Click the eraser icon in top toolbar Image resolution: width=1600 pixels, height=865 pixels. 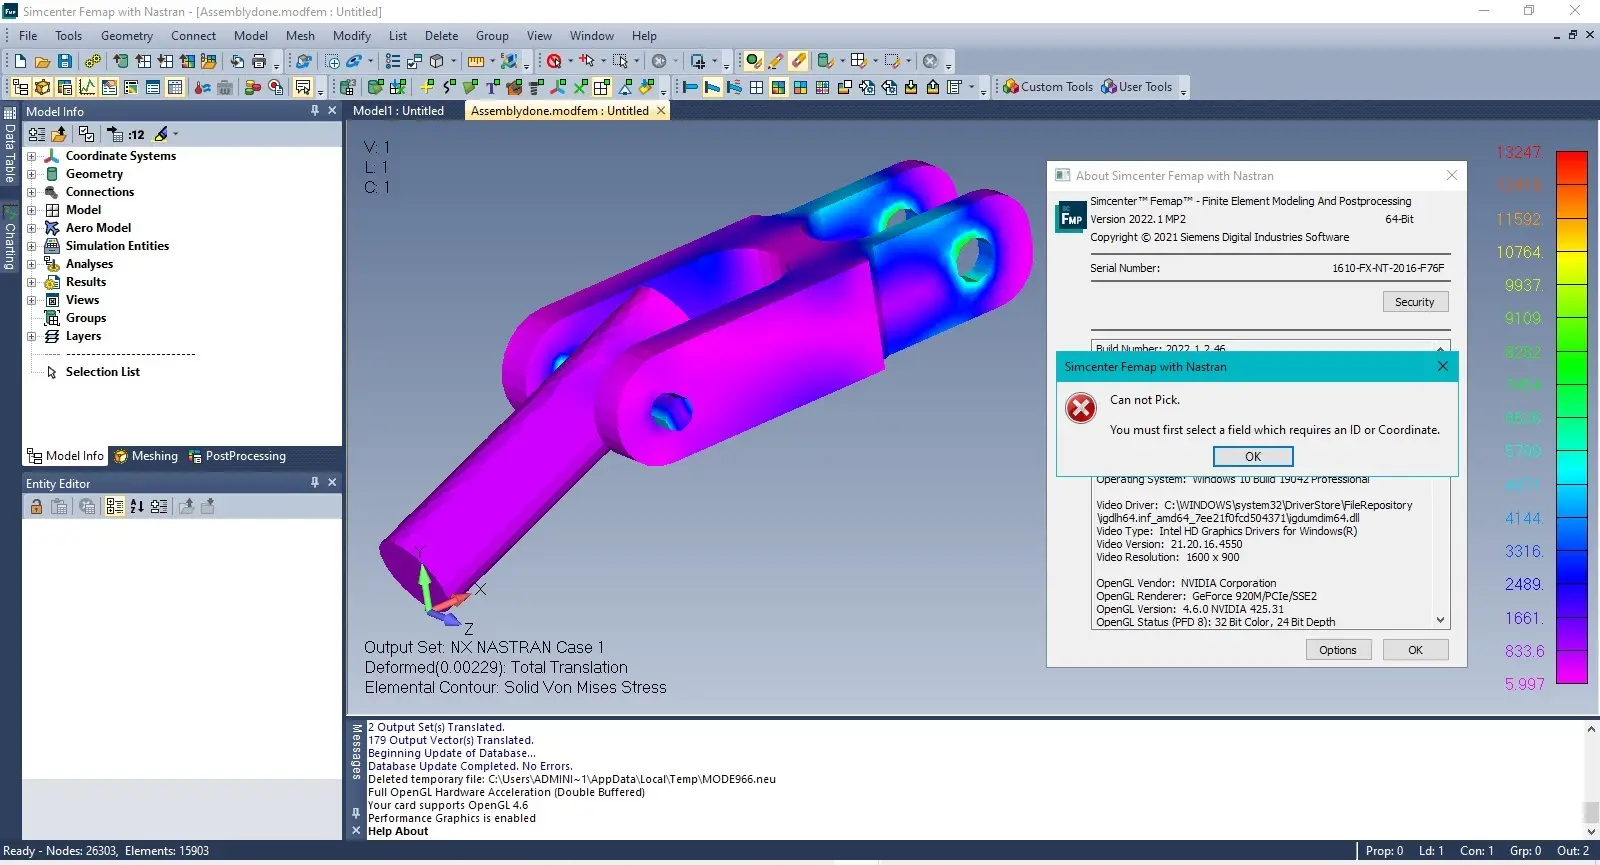pos(798,61)
